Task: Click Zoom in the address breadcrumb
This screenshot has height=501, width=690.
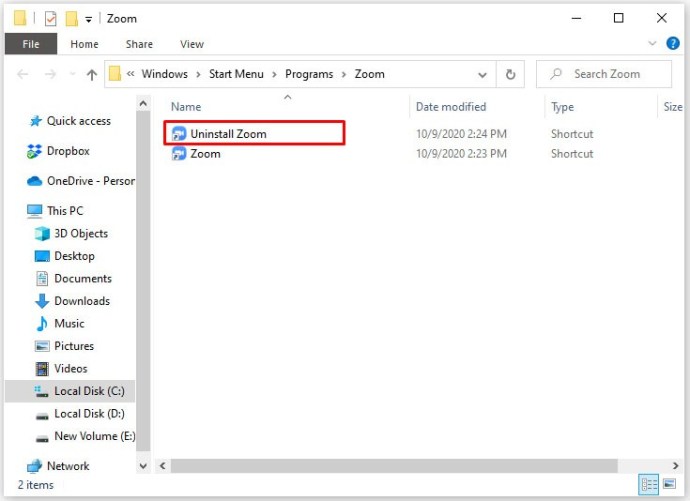Action: pyautogui.click(x=370, y=74)
